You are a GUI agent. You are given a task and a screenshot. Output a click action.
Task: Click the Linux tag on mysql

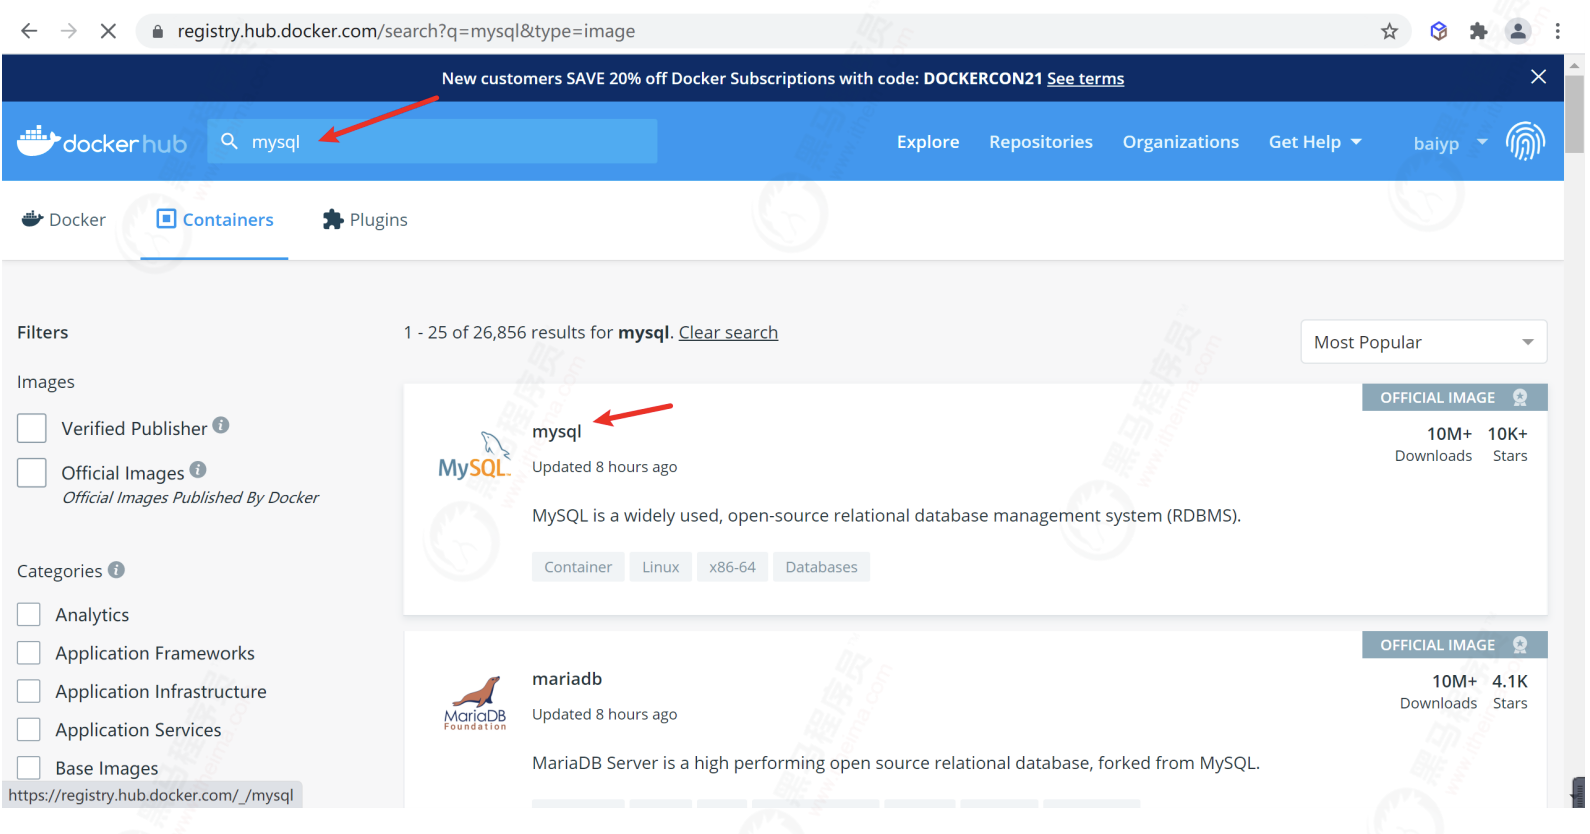(660, 567)
